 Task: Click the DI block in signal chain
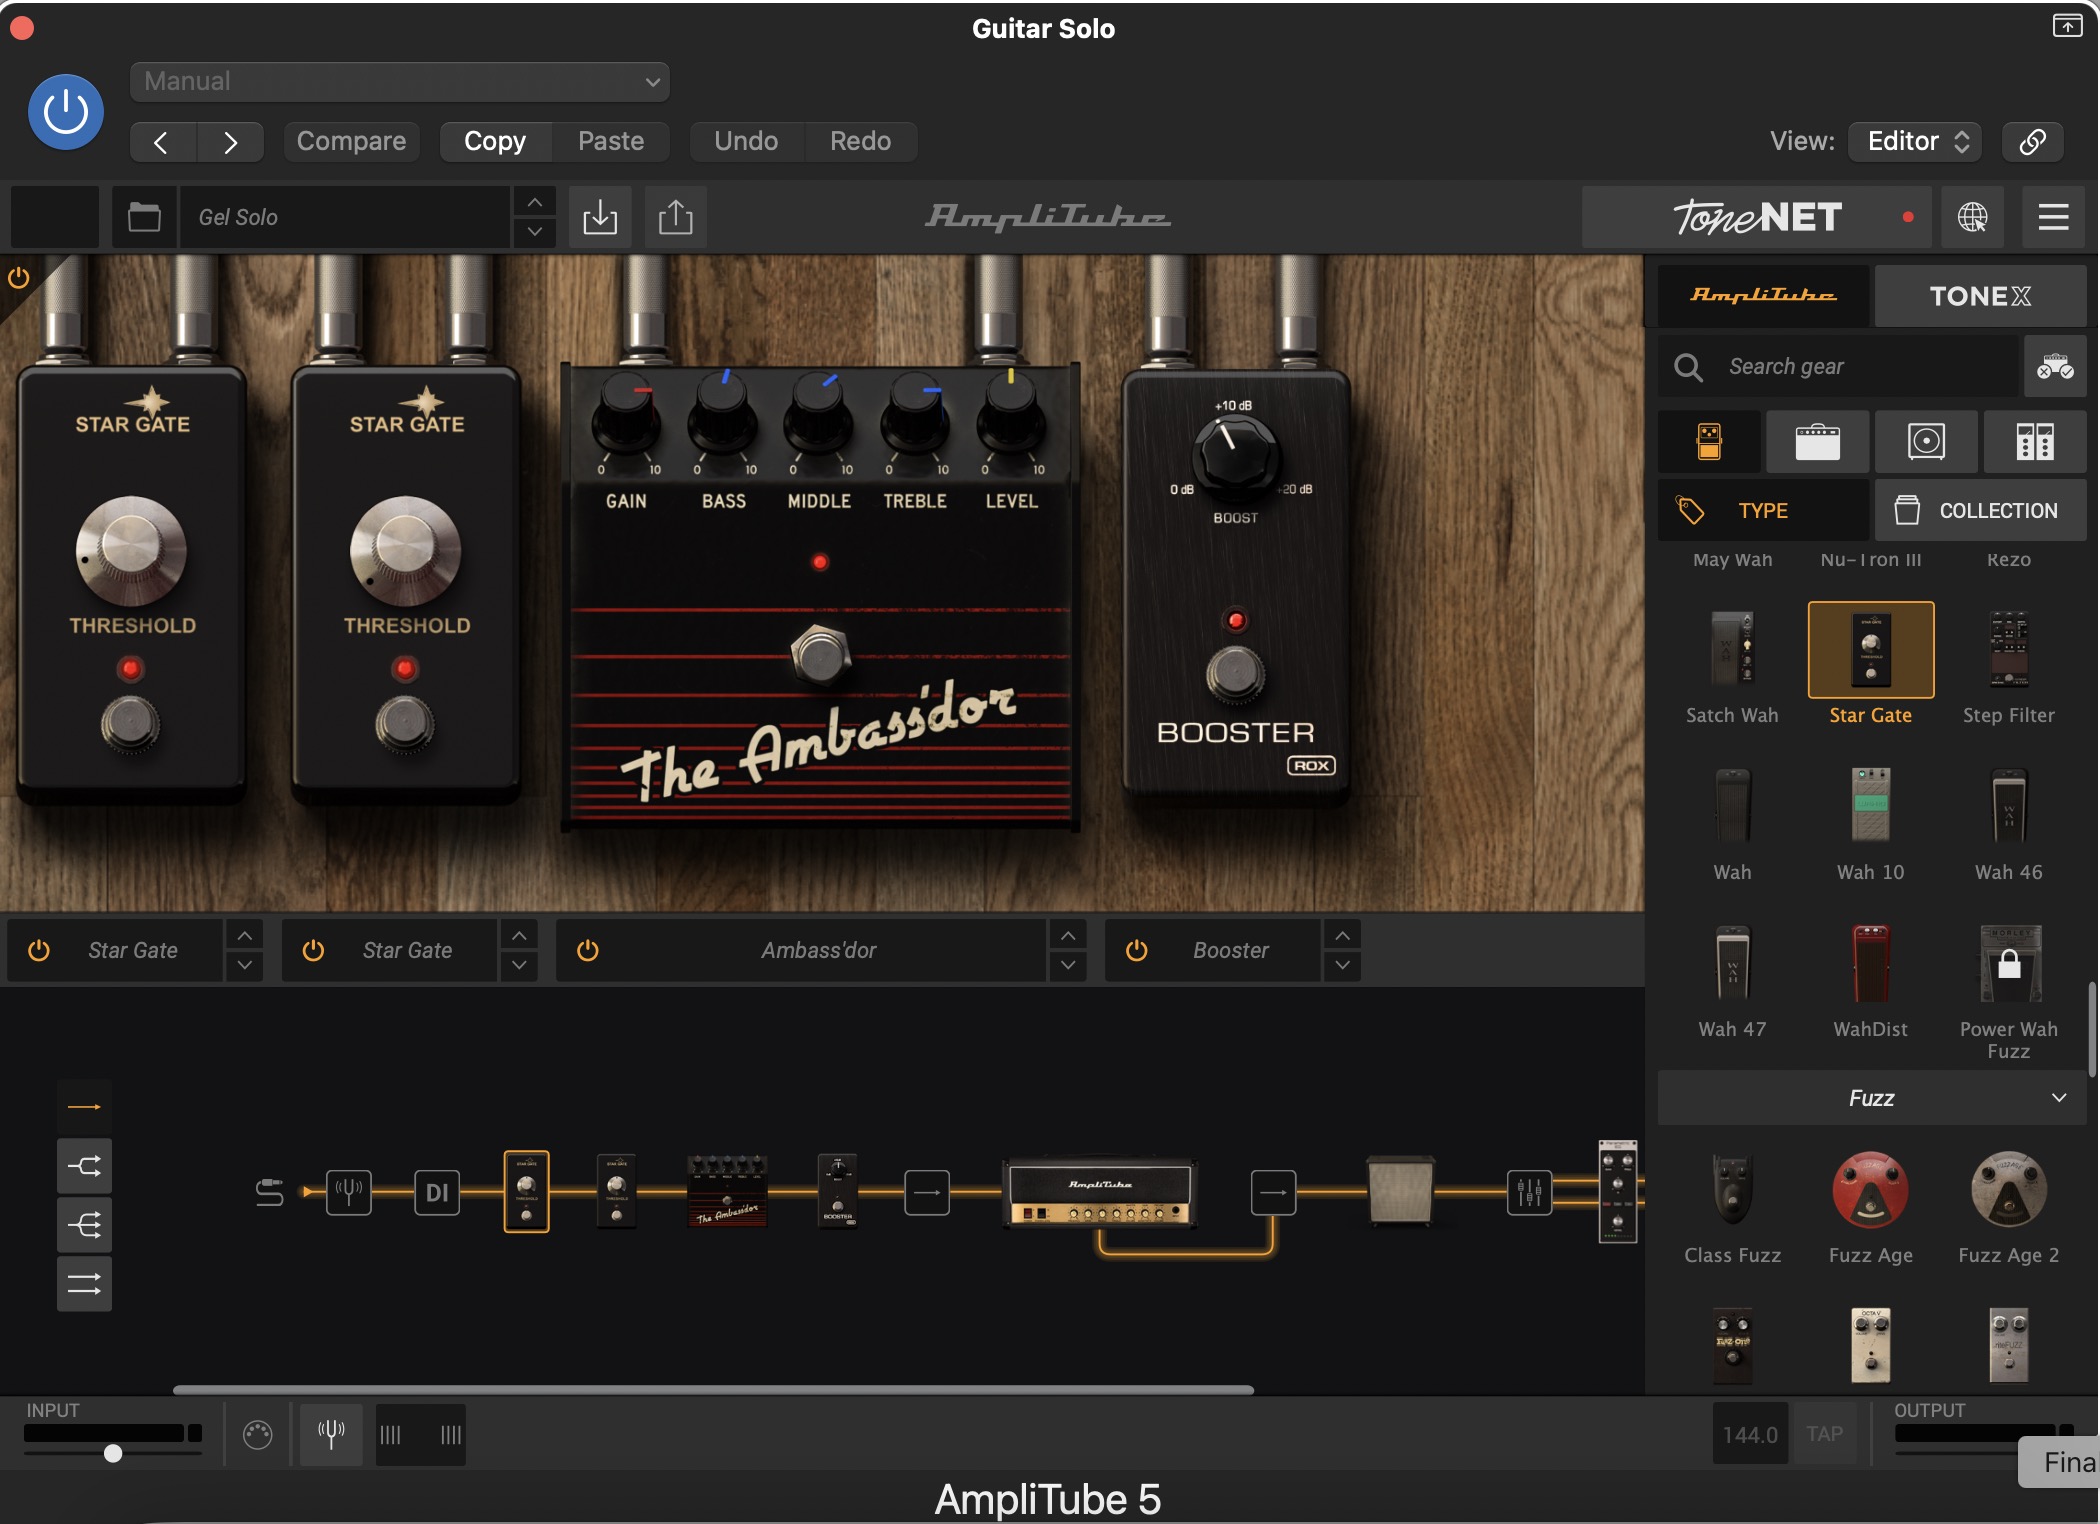(437, 1192)
